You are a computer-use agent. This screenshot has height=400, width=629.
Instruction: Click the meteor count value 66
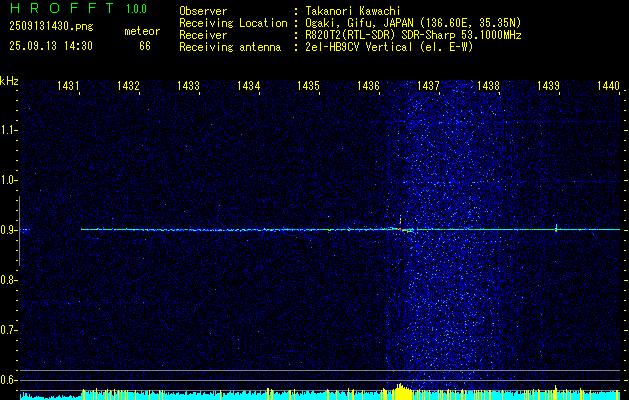pyautogui.click(x=145, y=46)
